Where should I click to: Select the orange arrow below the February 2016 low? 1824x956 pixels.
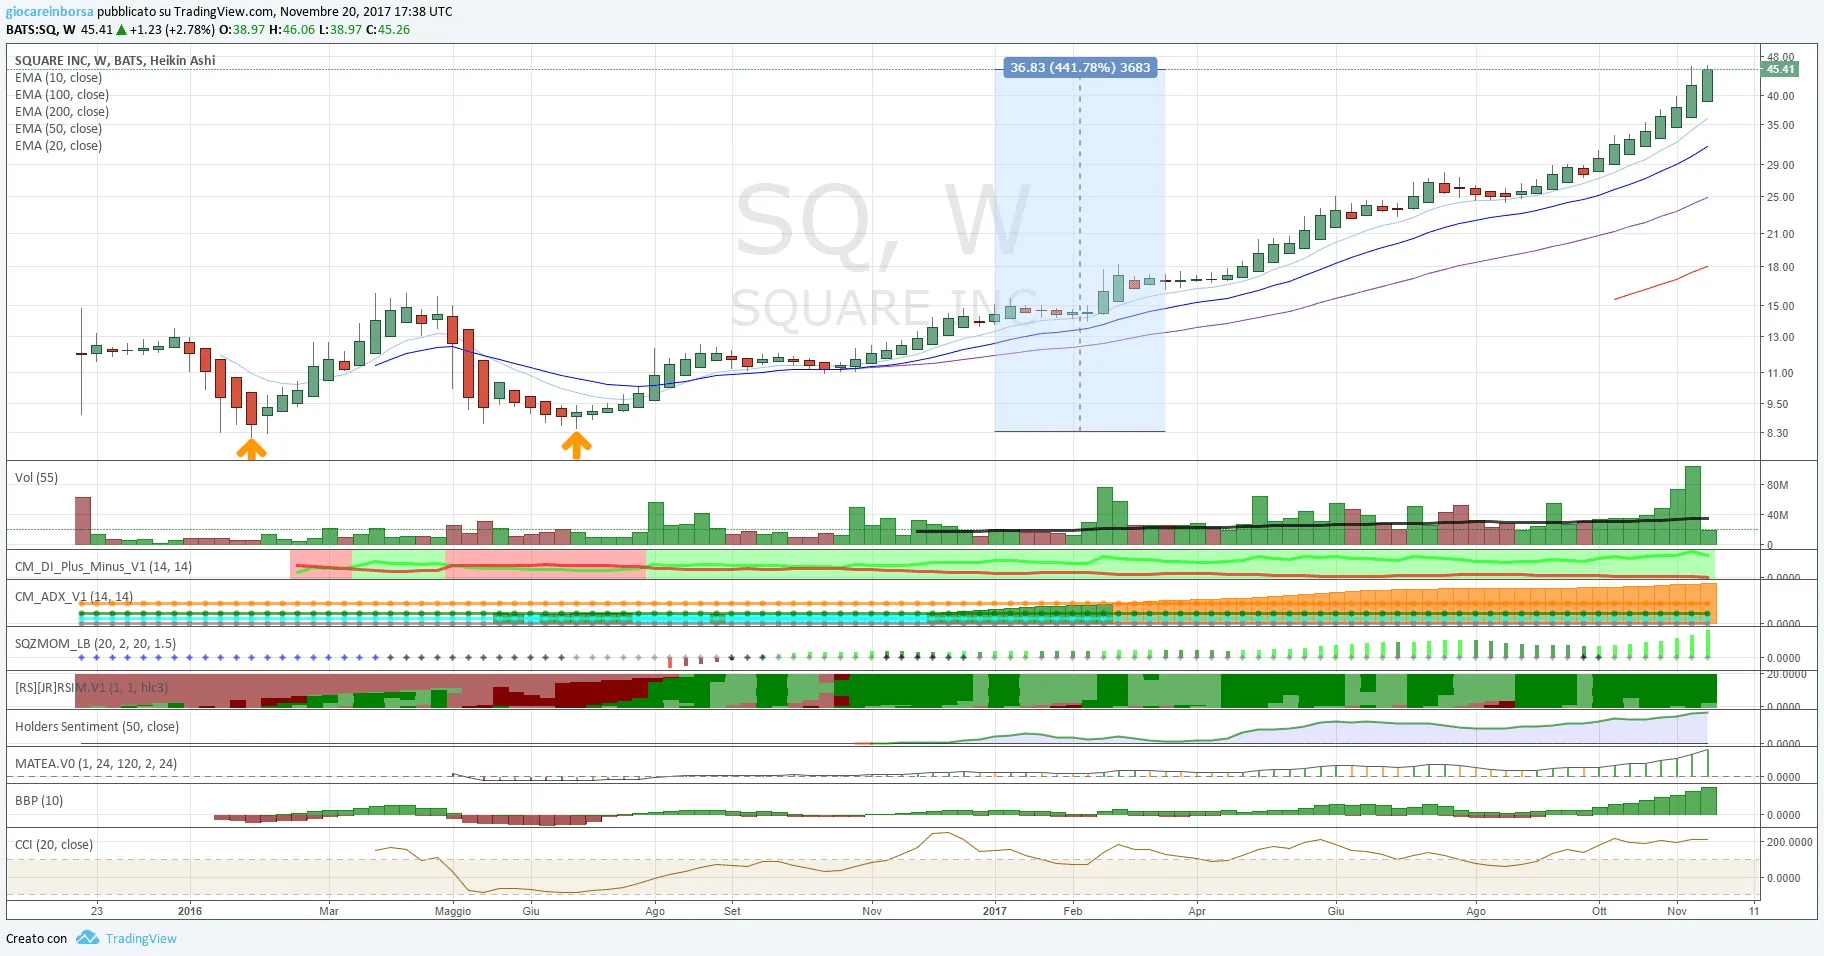click(251, 450)
